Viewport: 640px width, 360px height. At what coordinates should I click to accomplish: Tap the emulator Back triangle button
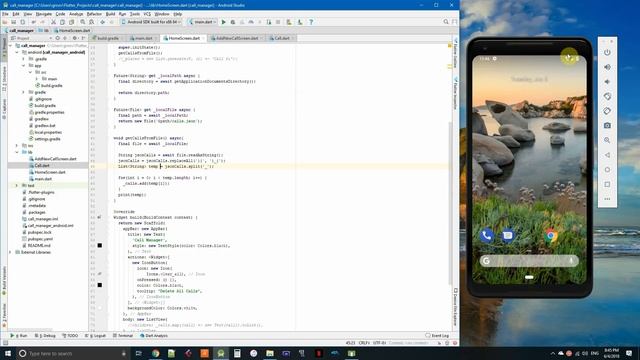click(x=607, y=155)
